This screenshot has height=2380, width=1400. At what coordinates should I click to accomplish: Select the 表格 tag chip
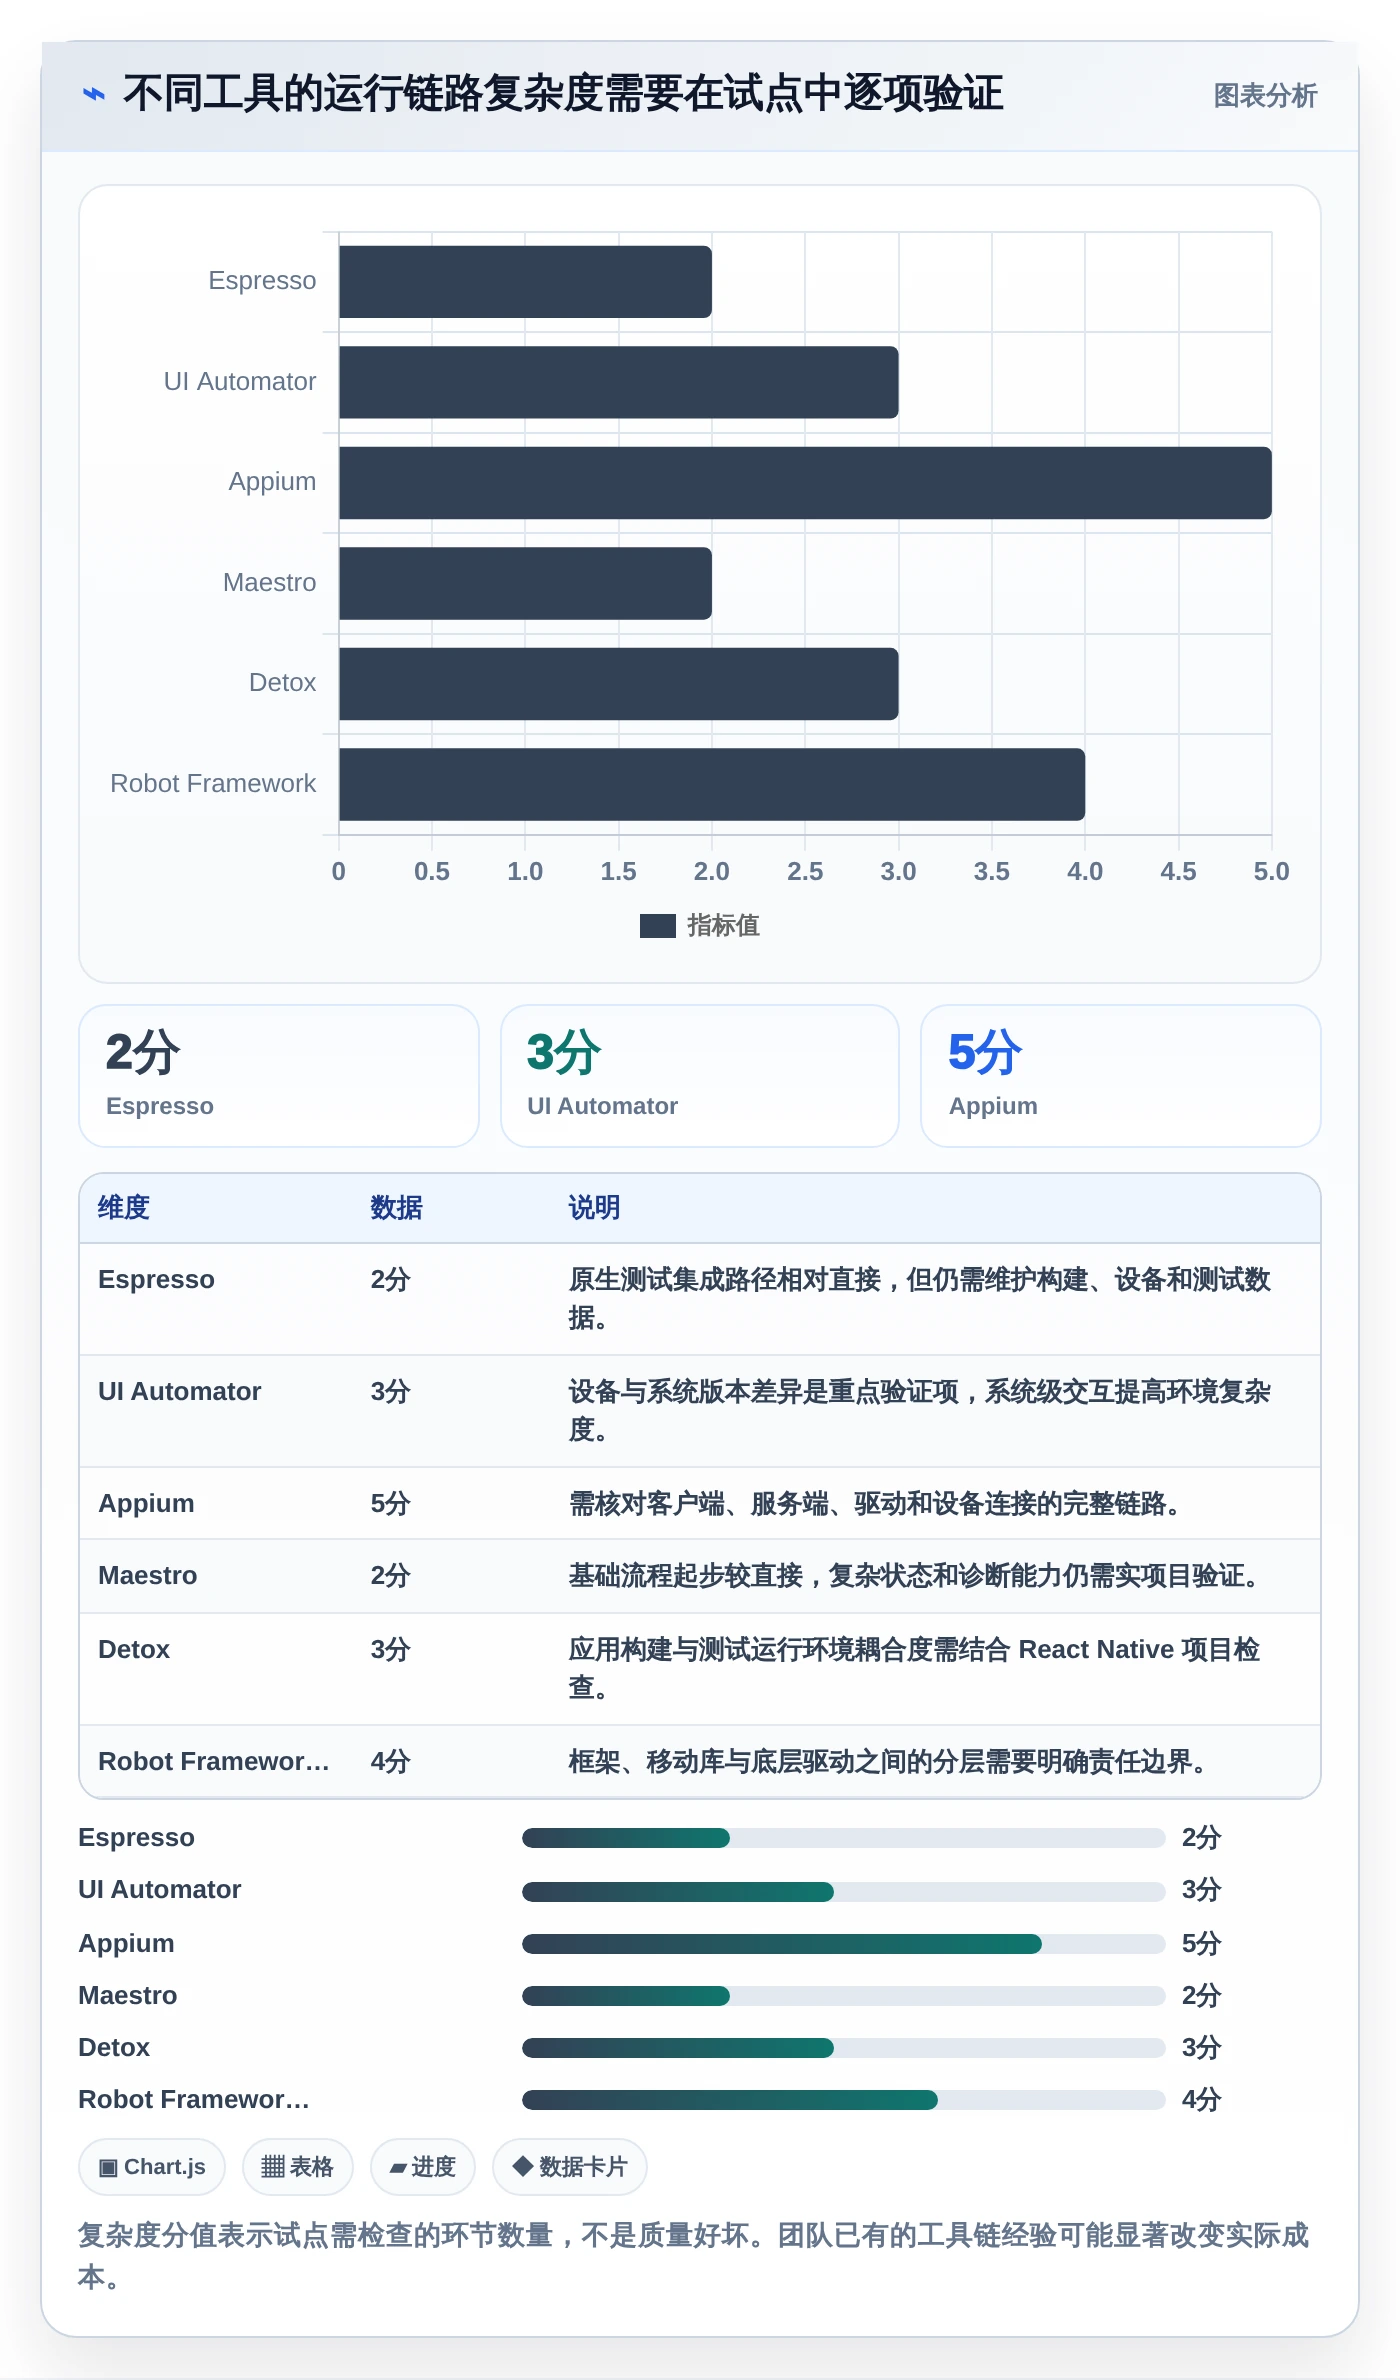click(298, 2167)
